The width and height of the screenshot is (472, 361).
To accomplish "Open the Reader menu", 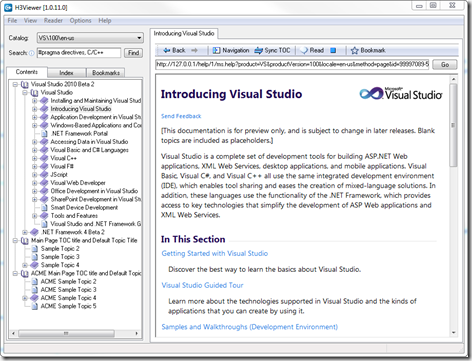I will (53, 21).
